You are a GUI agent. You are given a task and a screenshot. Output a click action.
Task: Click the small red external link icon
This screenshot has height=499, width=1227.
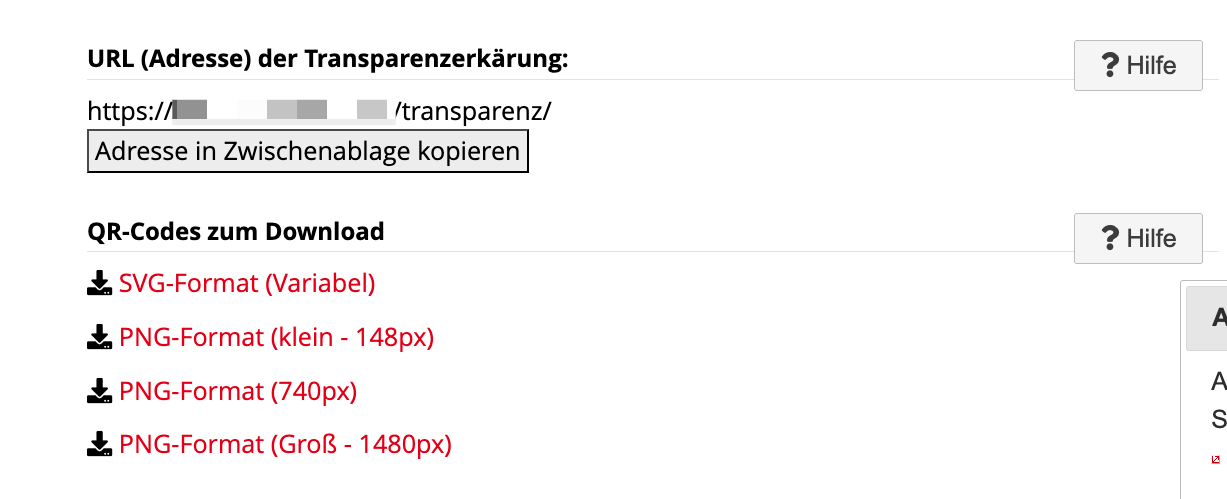pyautogui.click(x=1215, y=459)
